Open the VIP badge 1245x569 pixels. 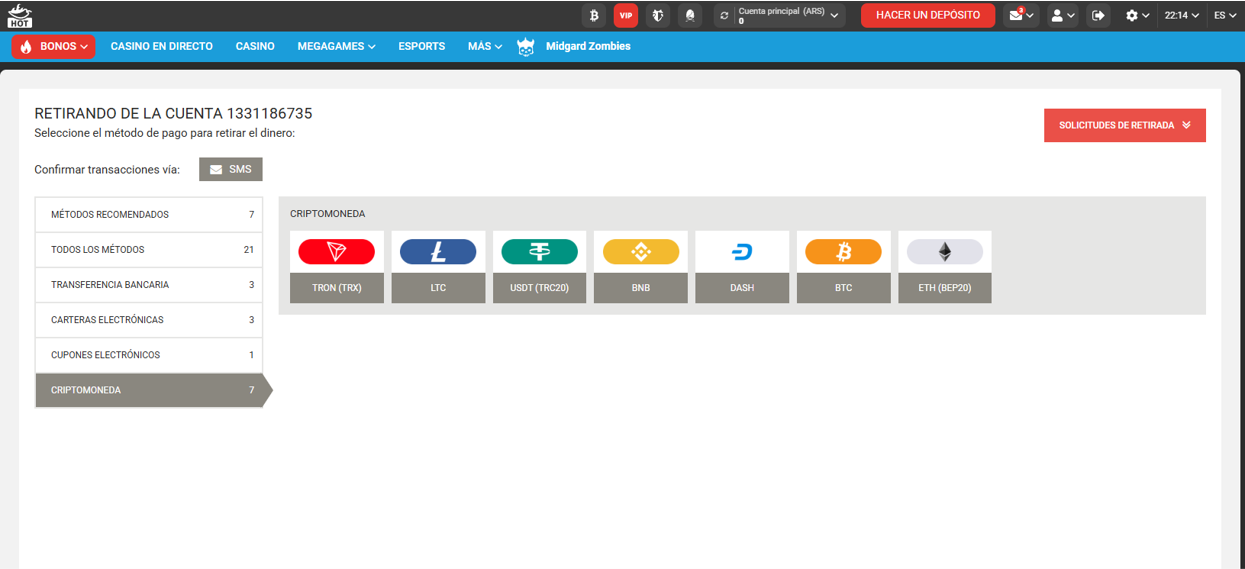[626, 15]
